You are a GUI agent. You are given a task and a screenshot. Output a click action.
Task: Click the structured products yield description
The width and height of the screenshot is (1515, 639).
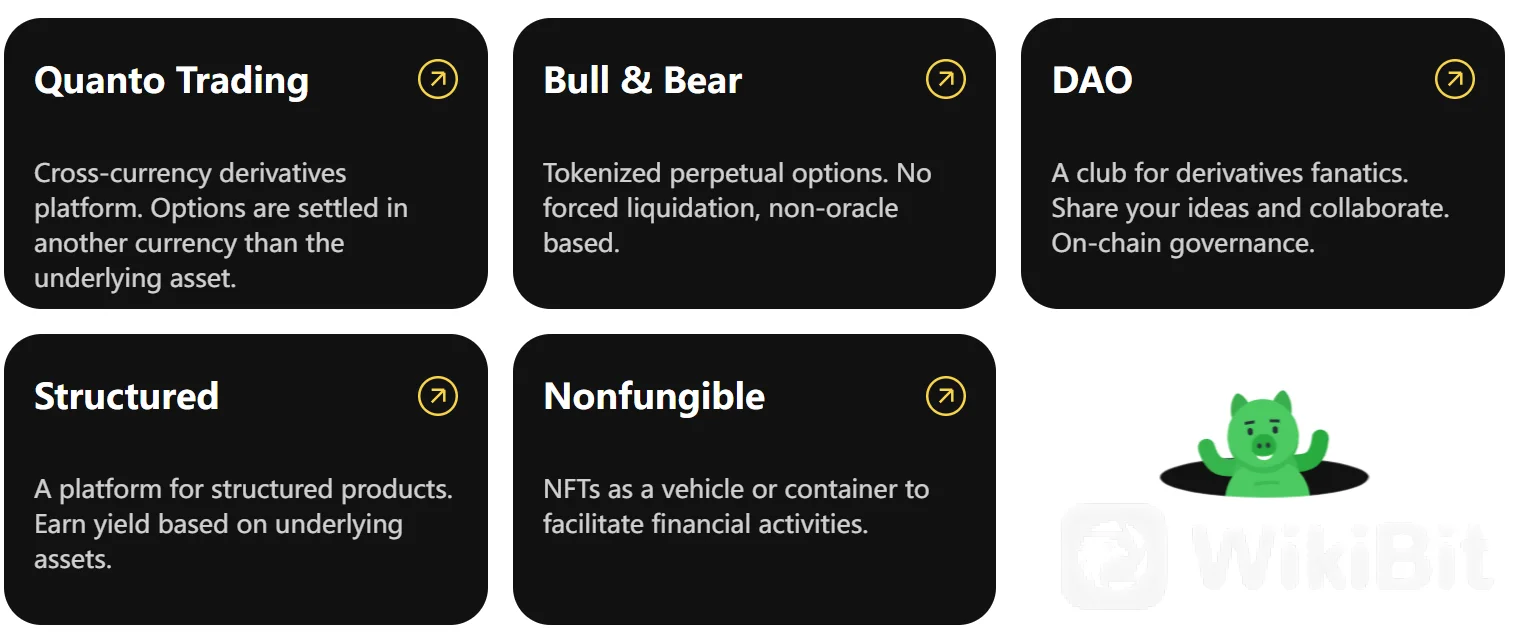(x=243, y=524)
